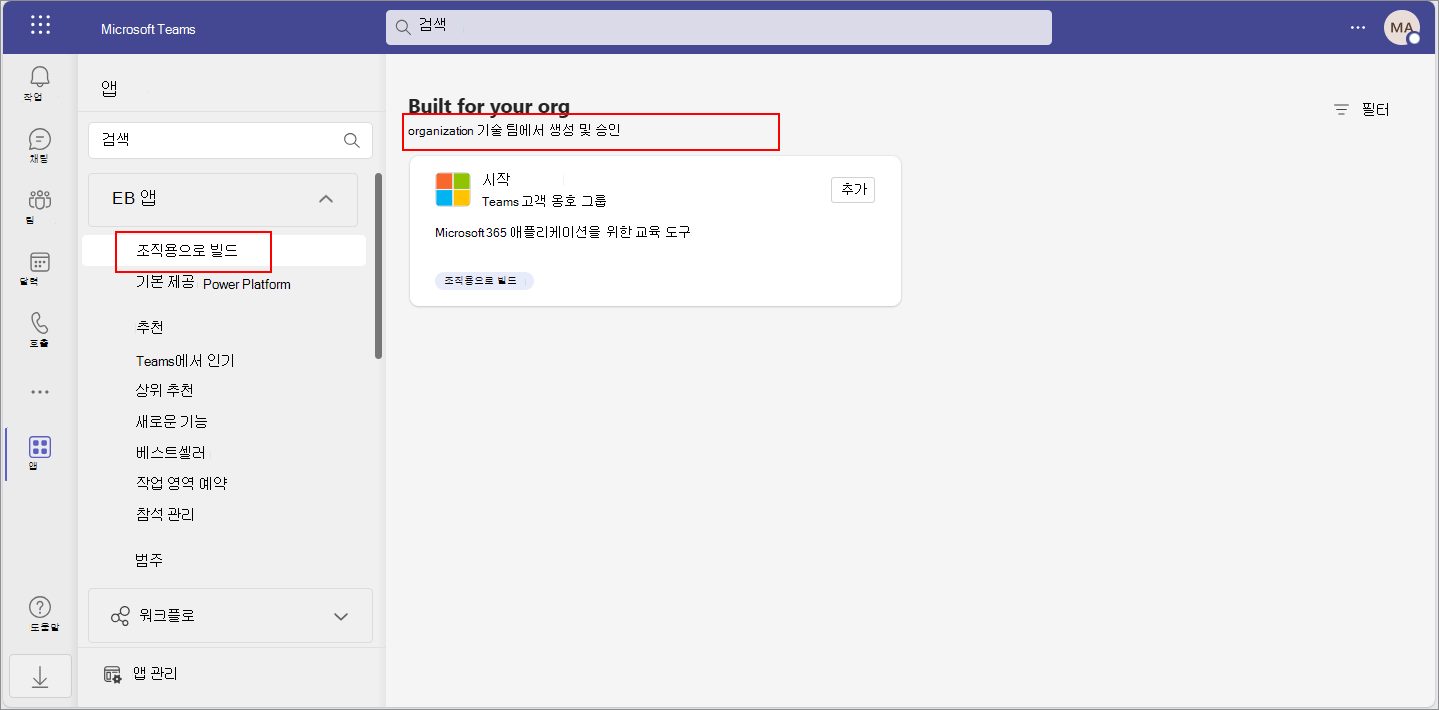
Task: Open the 참석 관리 category
Action: [x=165, y=515]
